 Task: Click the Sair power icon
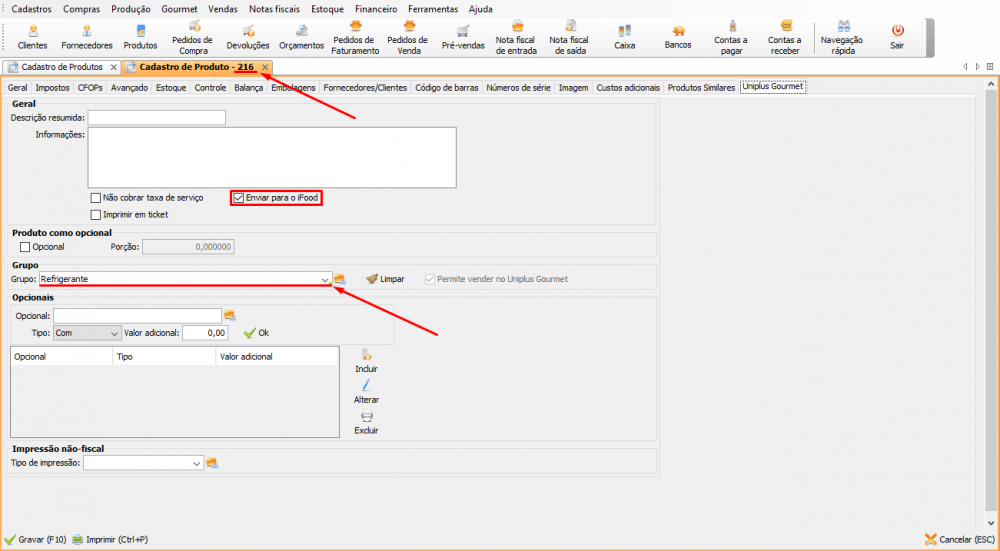(897, 36)
